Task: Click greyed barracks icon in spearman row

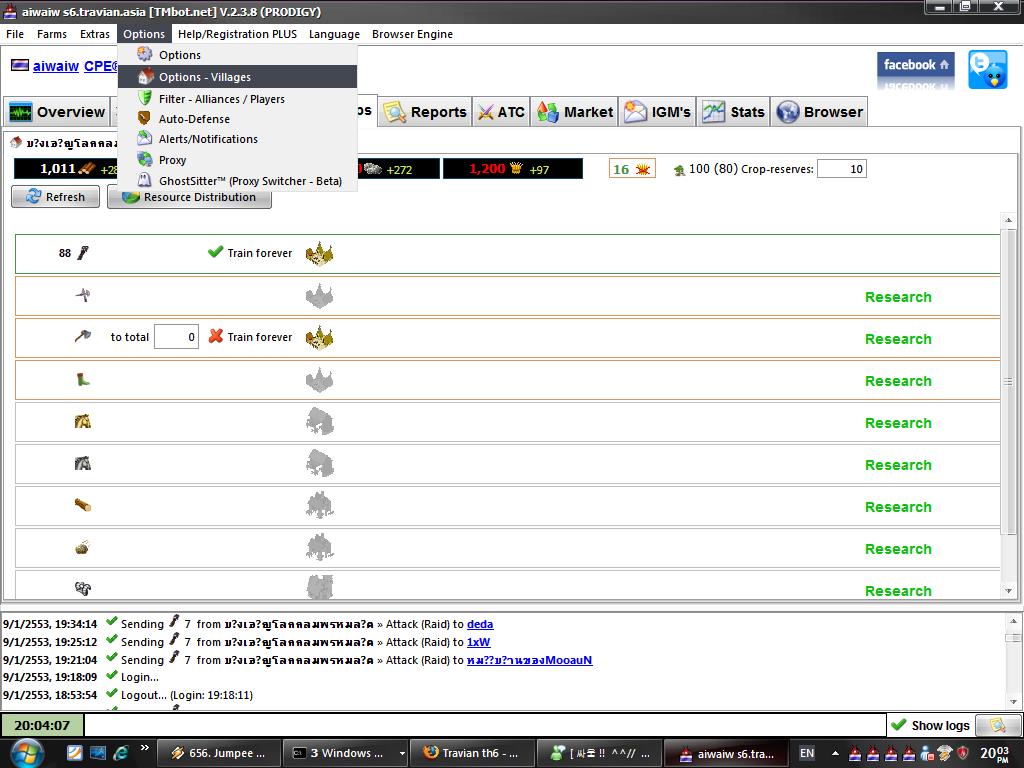Action: (x=319, y=296)
